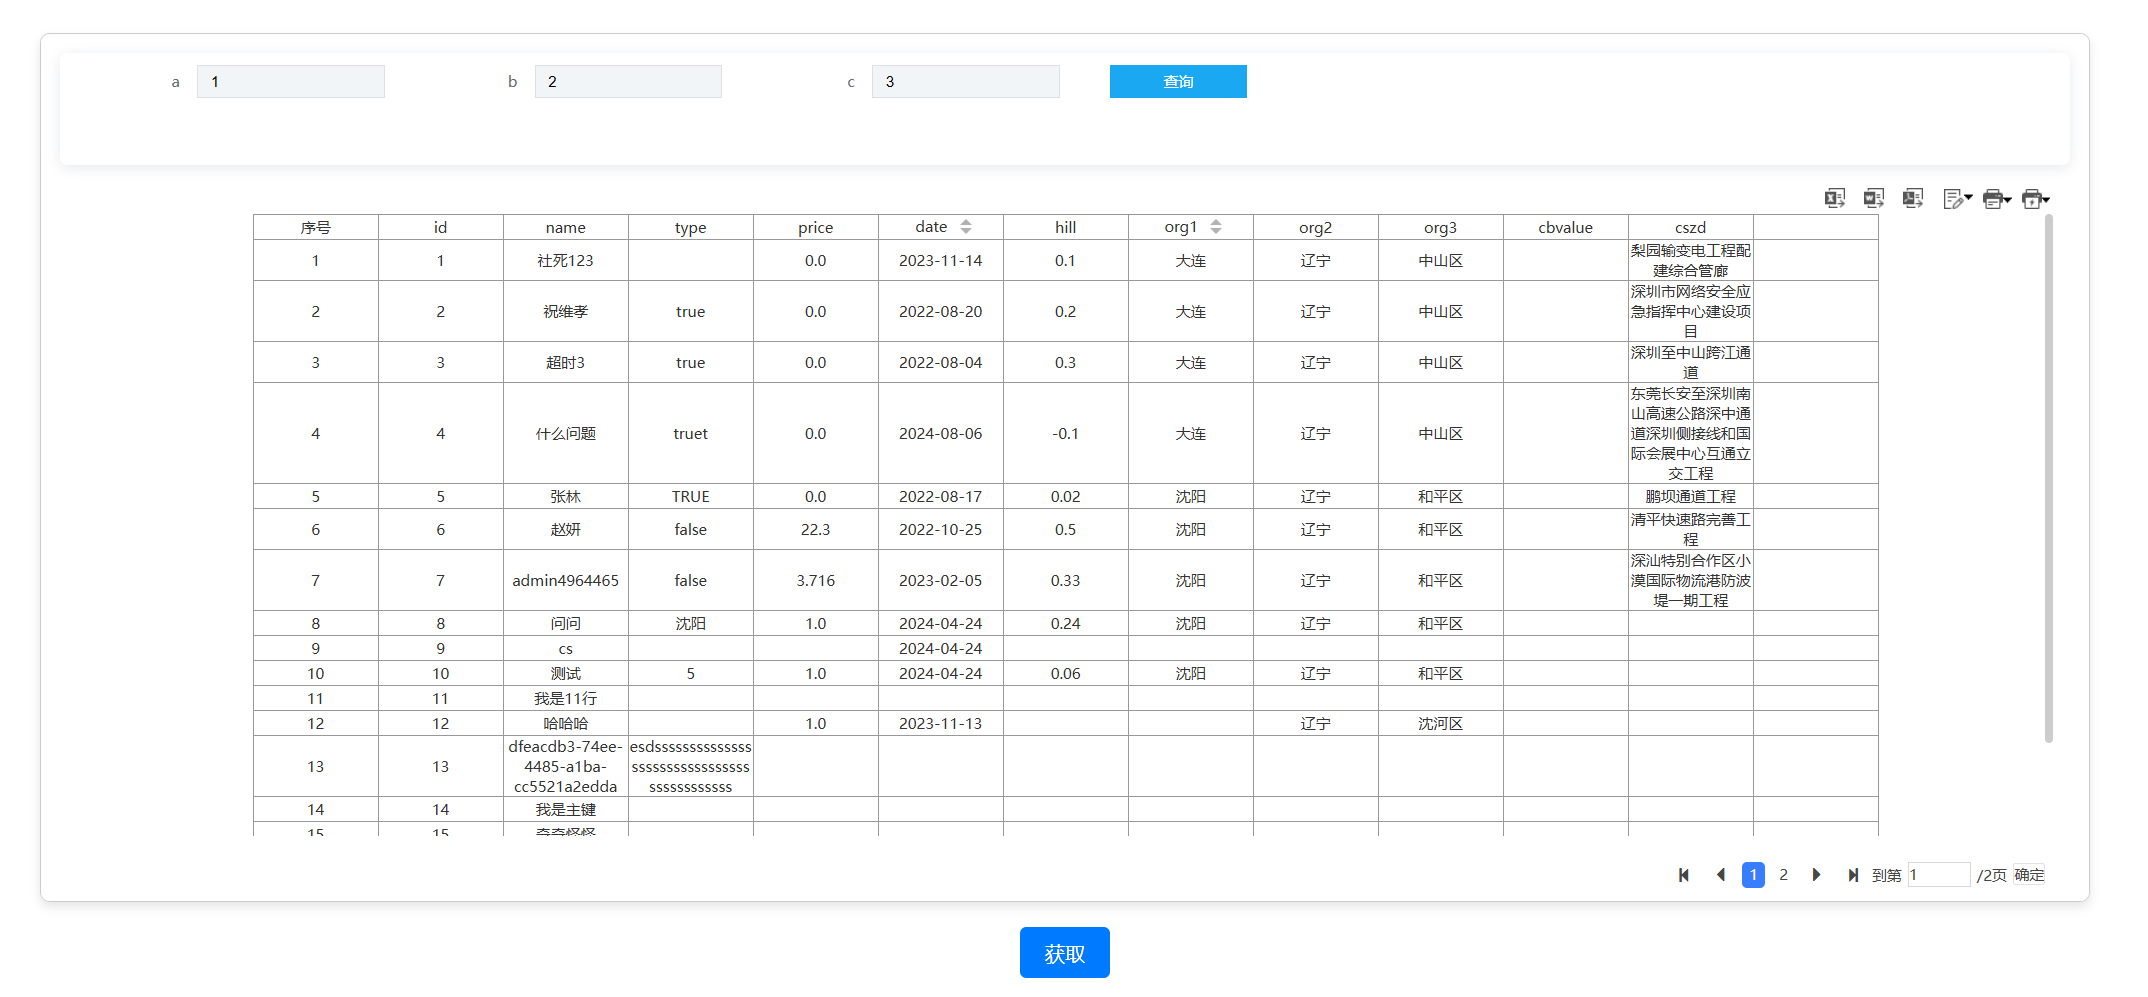
Task: Select the truet type cell
Action: [691, 434]
